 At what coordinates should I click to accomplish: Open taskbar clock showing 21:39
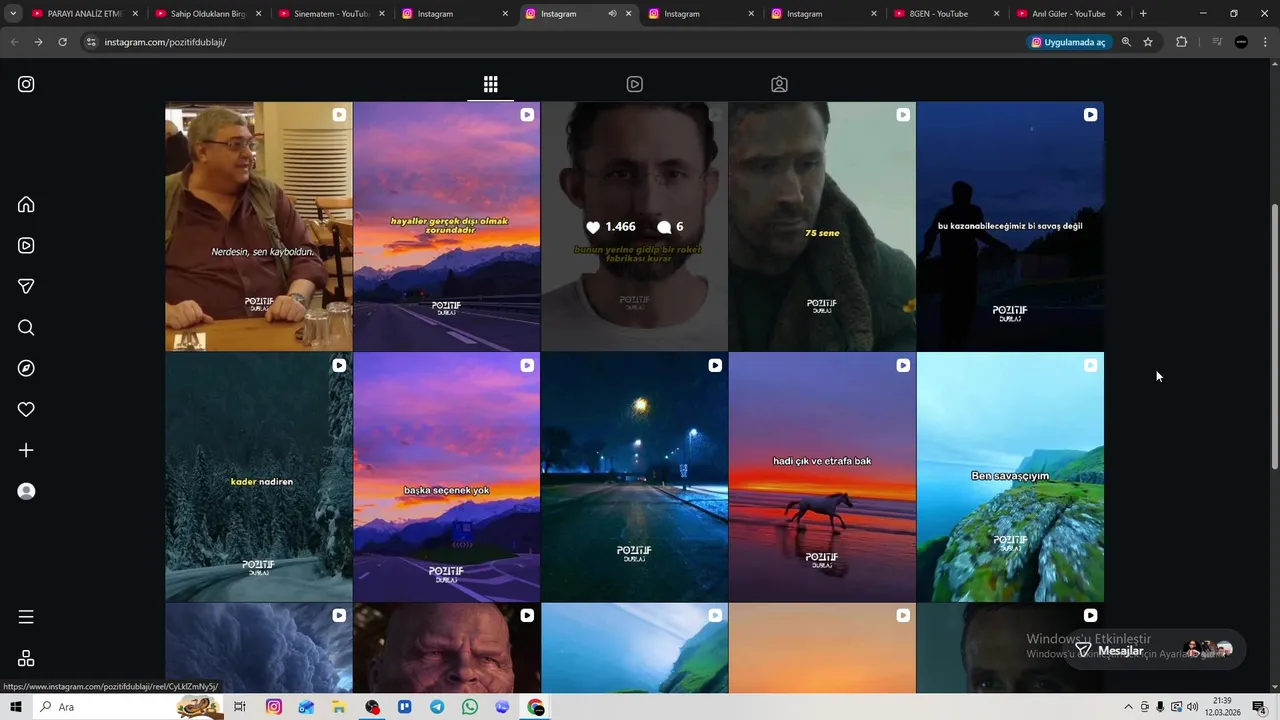point(1222,706)
